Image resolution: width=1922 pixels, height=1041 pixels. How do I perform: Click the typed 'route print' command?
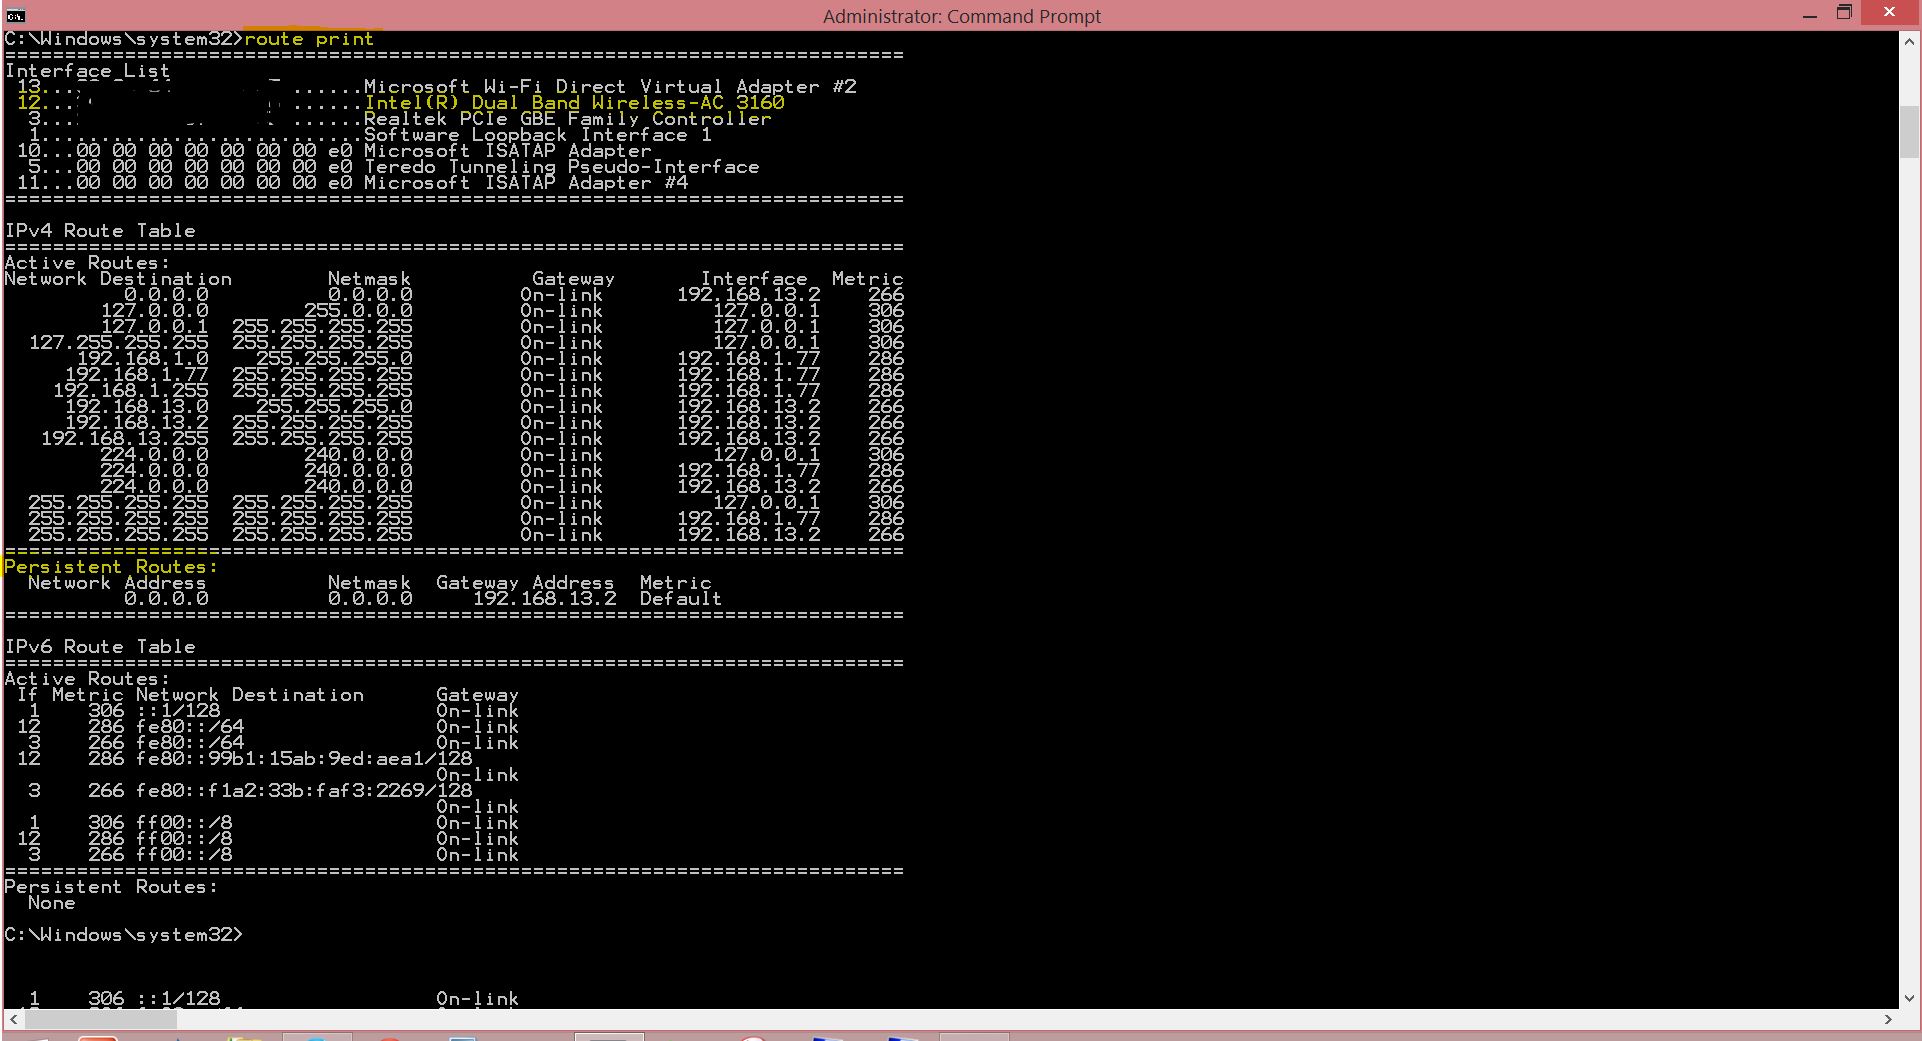[x=308, y=39]
